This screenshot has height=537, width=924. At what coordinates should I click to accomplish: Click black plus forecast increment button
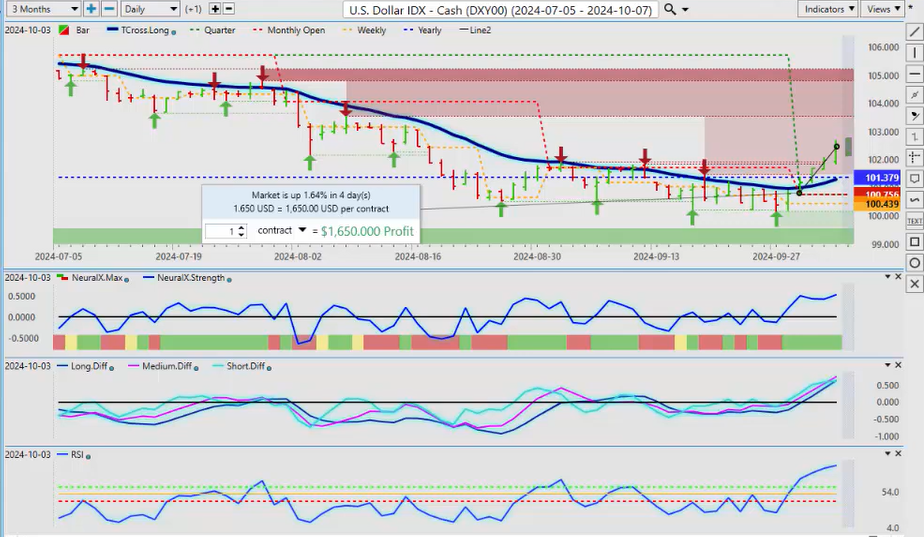(215, 9)
